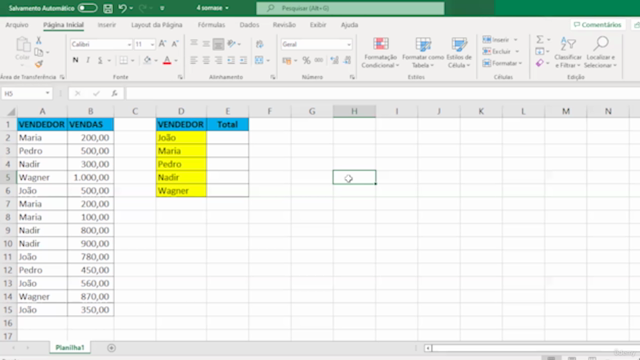Open Formatação Condicional menu
This screenshot has width=640, height=360.
(x=380, y=52)
